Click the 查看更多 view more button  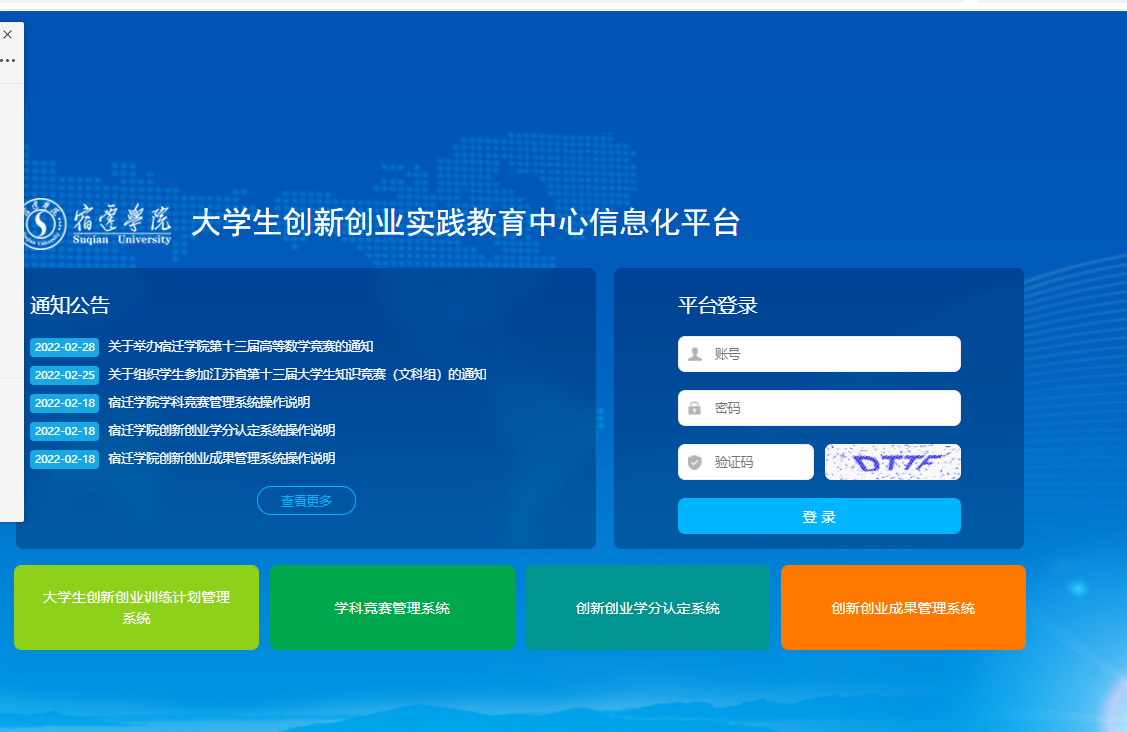coord(306,501)
